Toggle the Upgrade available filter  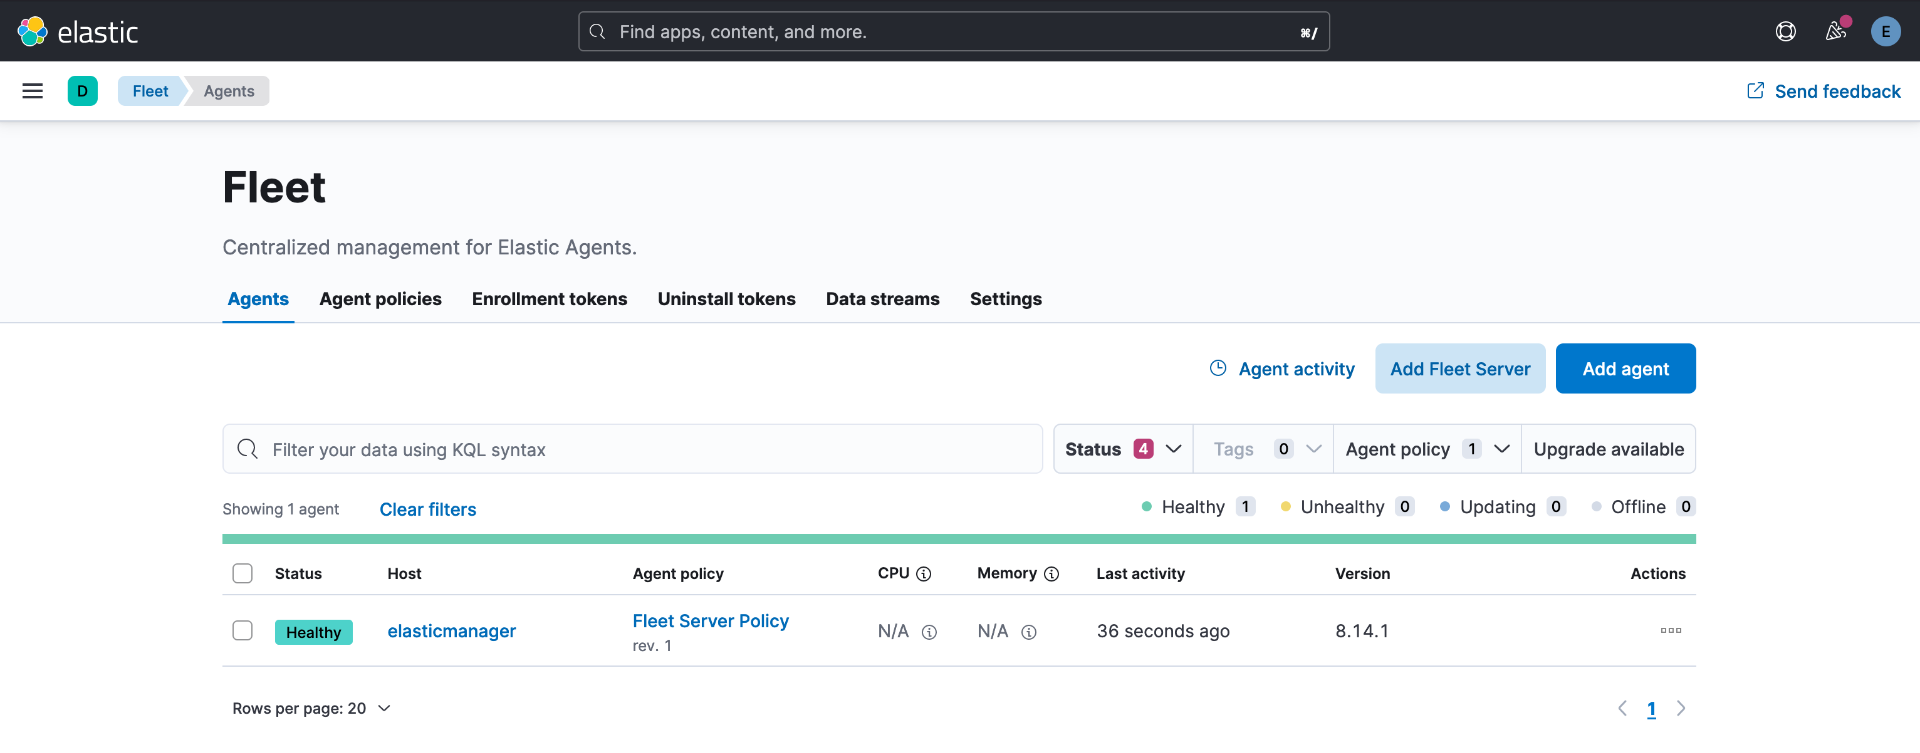pos(1609,449)
